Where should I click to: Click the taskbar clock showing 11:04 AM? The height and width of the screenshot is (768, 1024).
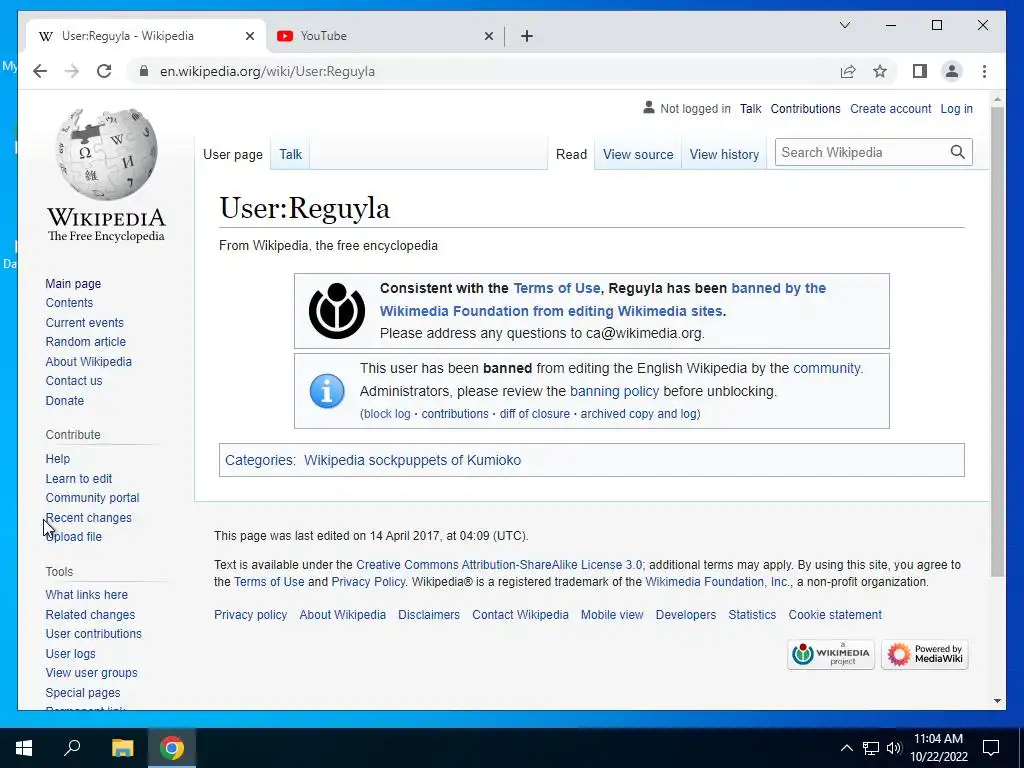[x=938, y=748]
